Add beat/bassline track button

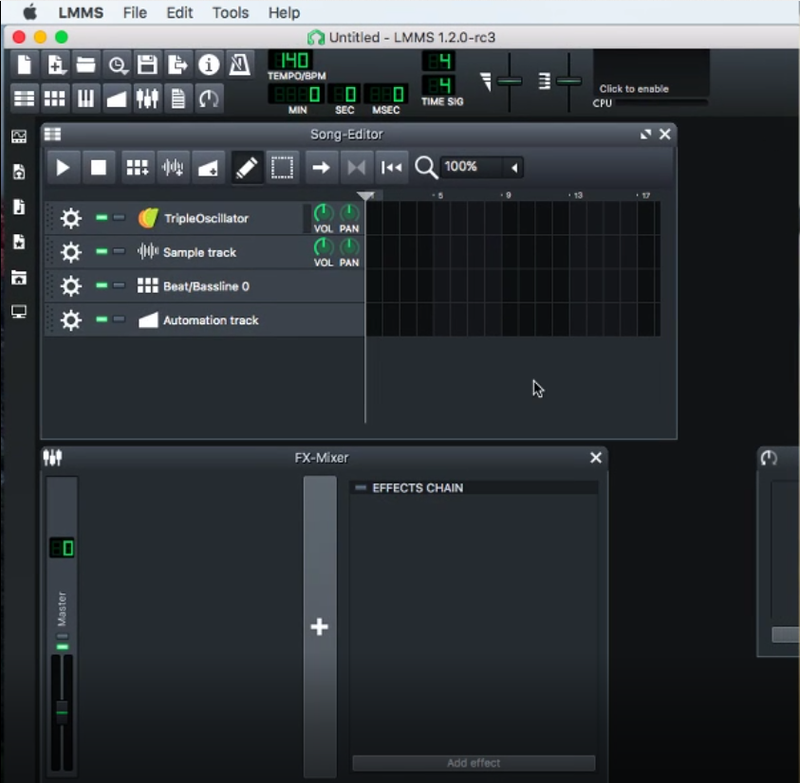[x=137, y=167]
